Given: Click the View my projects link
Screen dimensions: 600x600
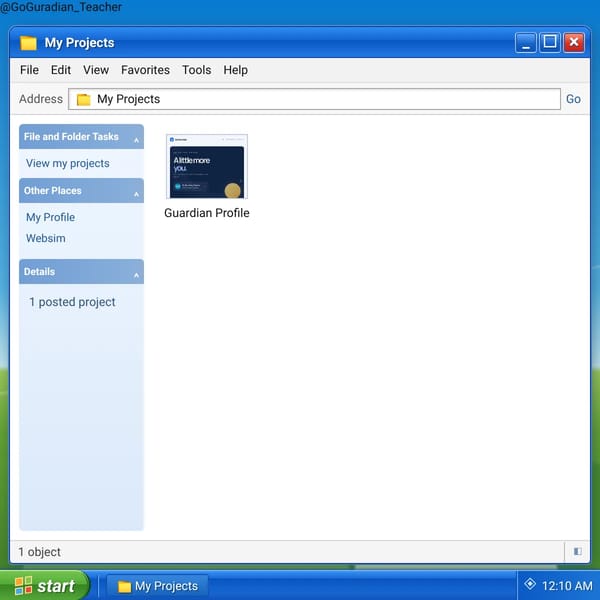Looking at the screenshot, I should click(67, 163).
